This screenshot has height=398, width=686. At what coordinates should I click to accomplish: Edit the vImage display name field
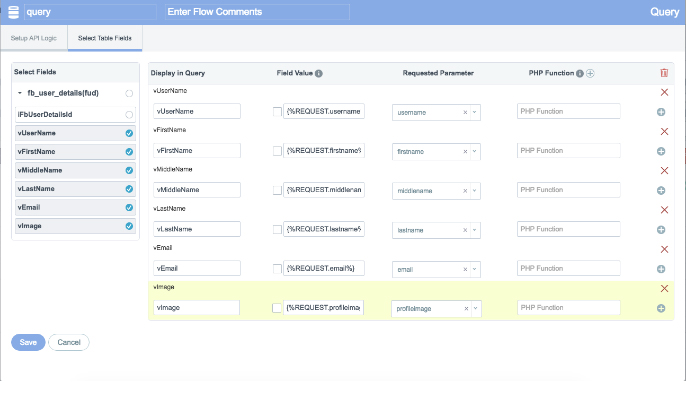click(196, 307)
